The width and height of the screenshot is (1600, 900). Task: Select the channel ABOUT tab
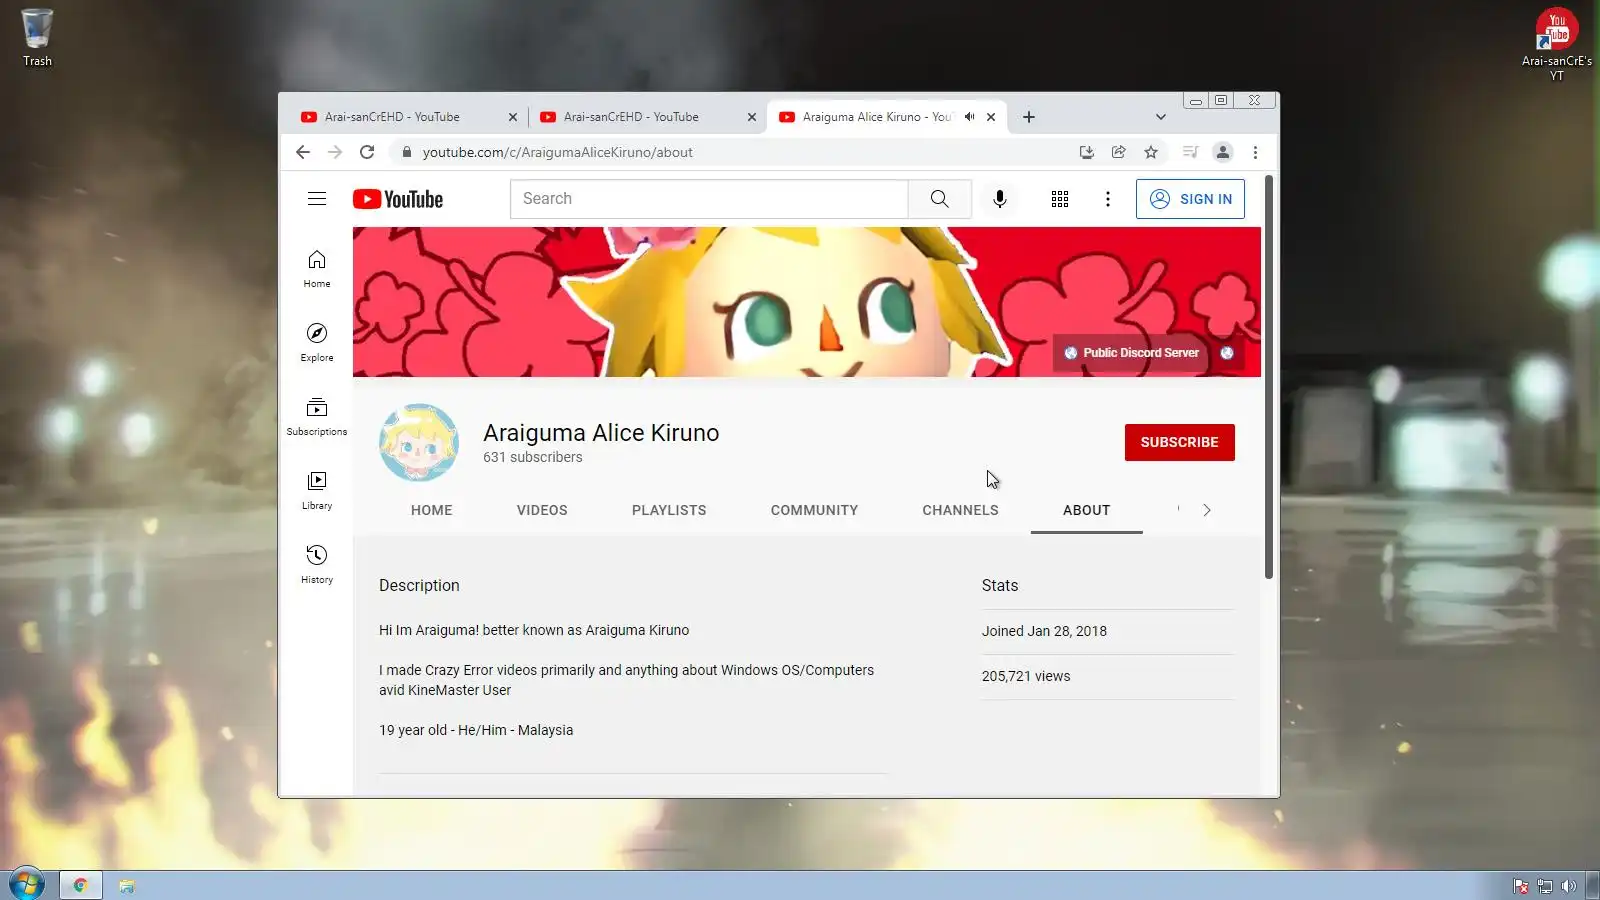tap(1087, 510)
